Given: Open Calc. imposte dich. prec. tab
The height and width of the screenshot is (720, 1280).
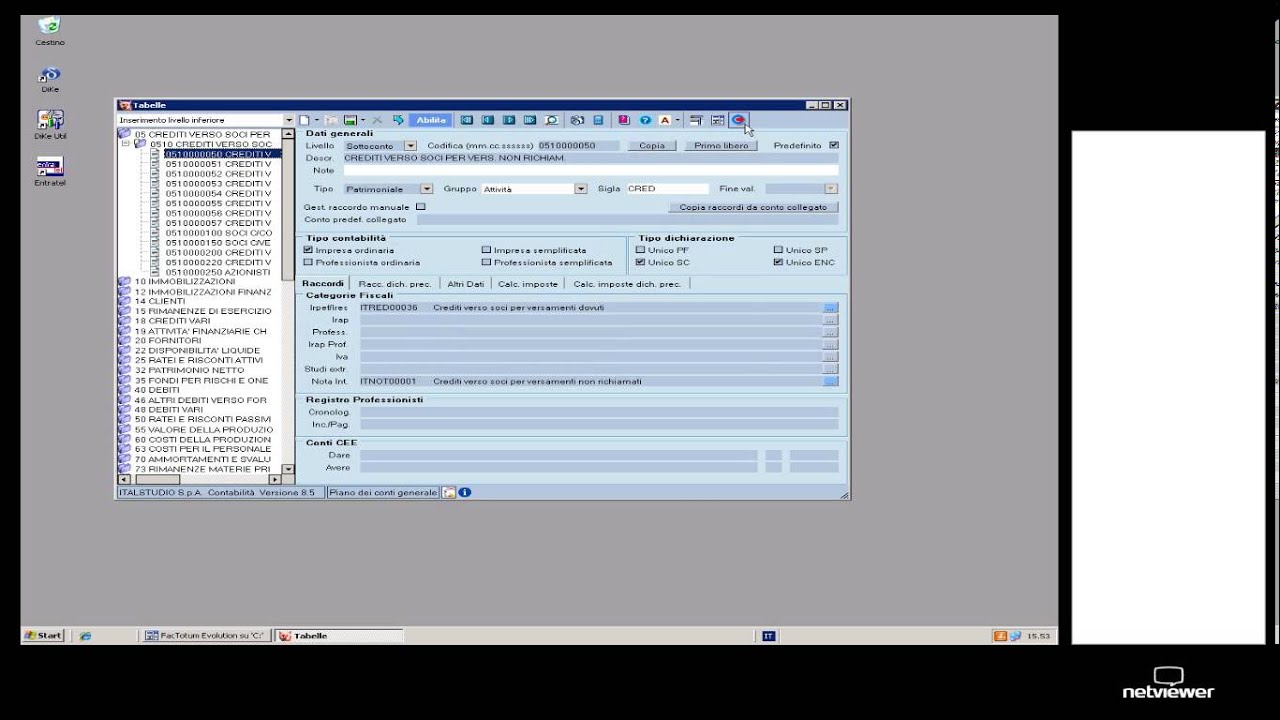Looking at the screenshot, I should click(x=627, y=284).
